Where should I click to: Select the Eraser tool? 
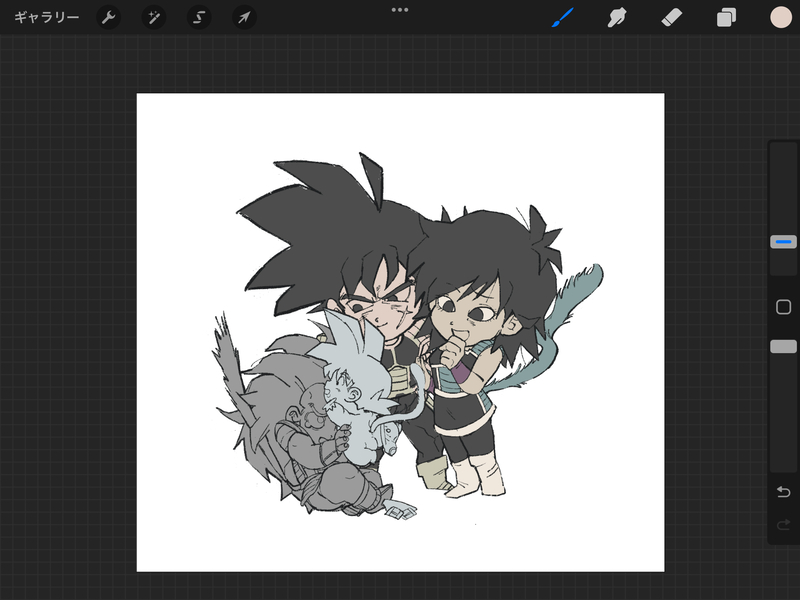click(671, 18)
